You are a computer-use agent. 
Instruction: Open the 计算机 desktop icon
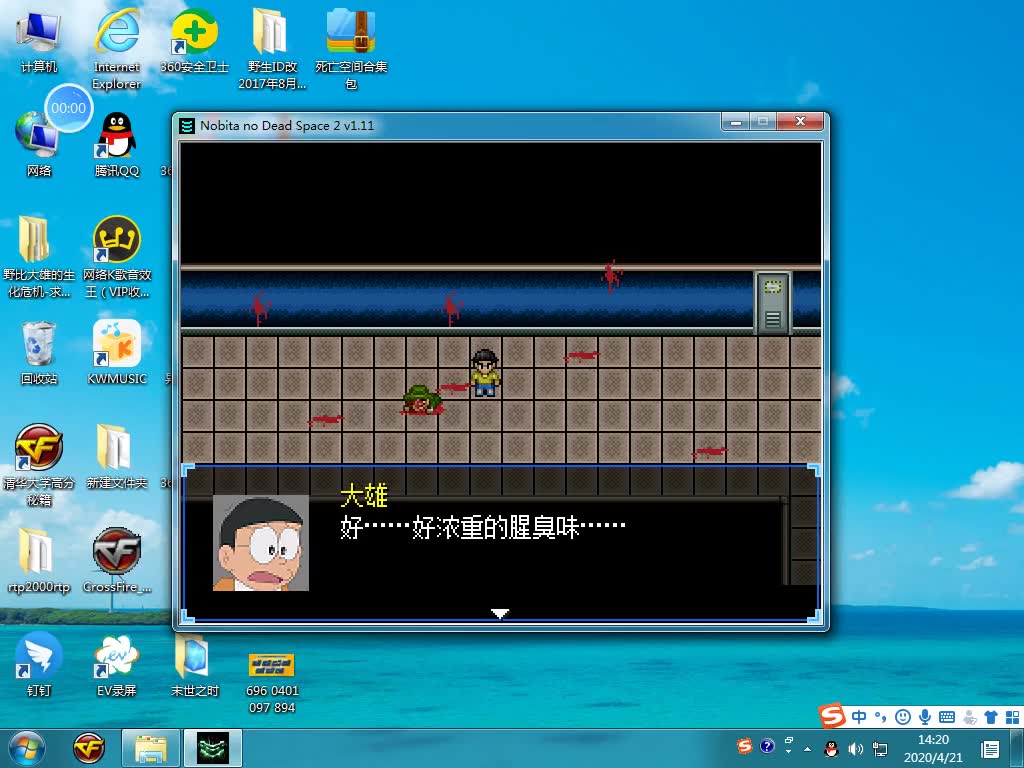point(39,40)
